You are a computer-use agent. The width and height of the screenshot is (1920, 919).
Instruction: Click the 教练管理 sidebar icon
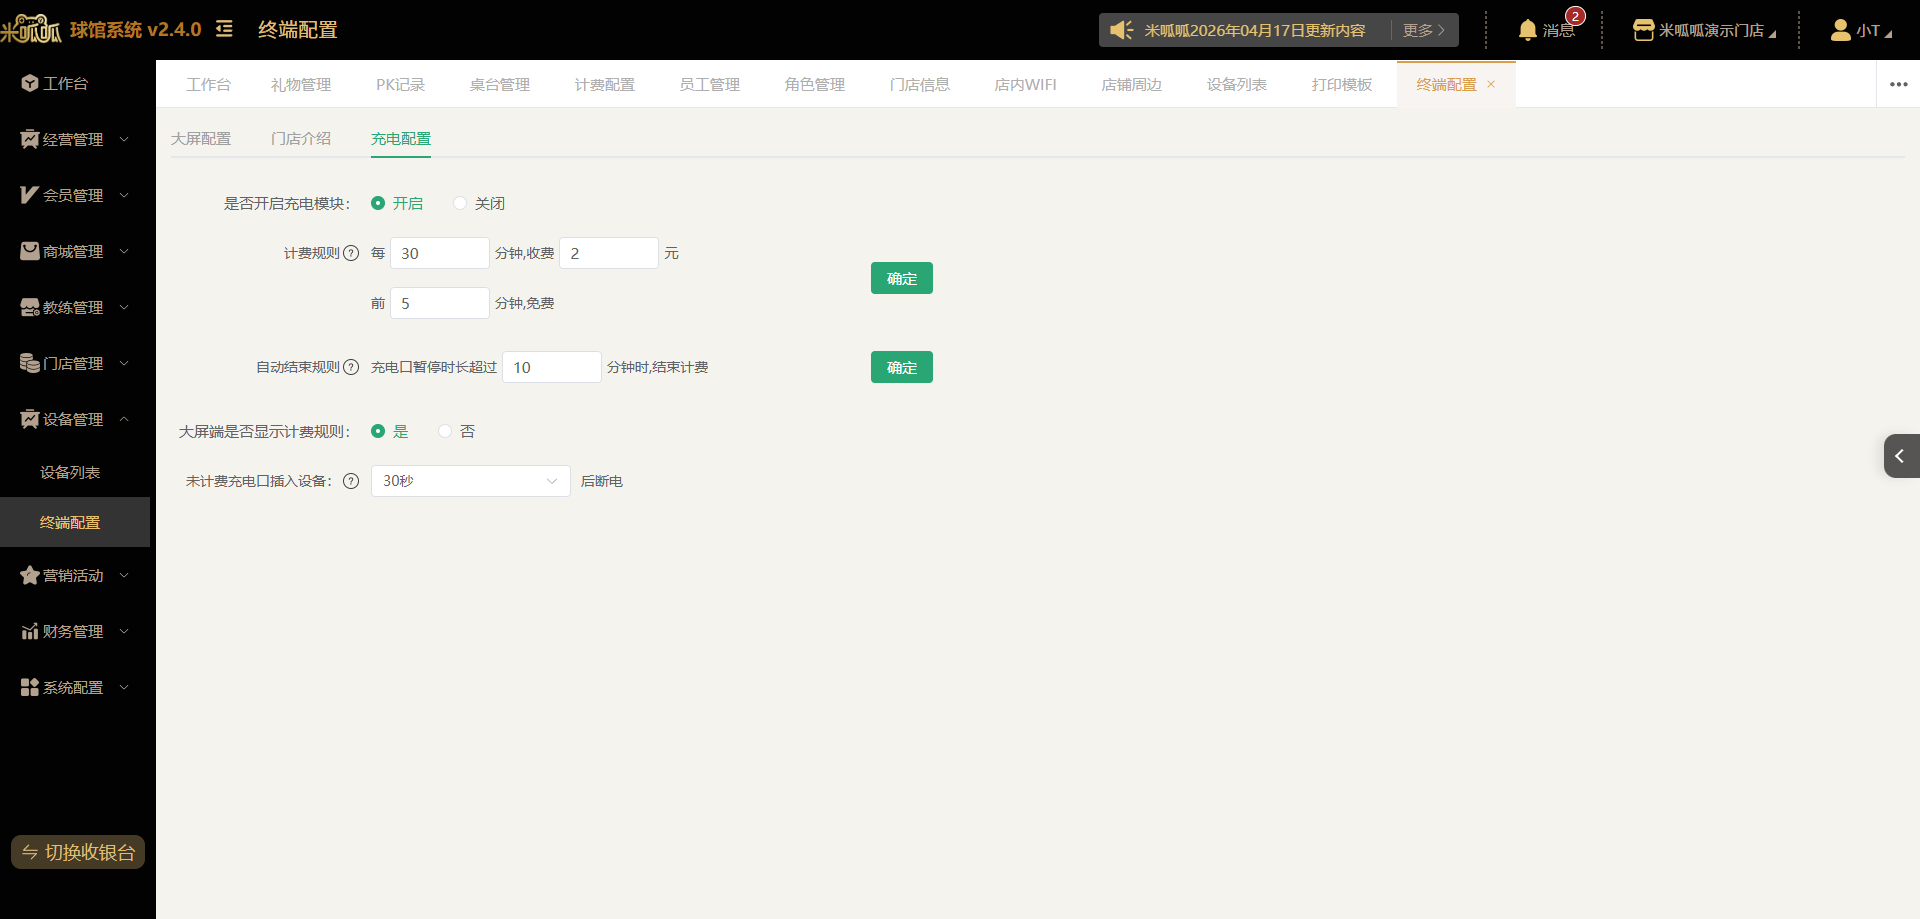click(x=30, y=307)
